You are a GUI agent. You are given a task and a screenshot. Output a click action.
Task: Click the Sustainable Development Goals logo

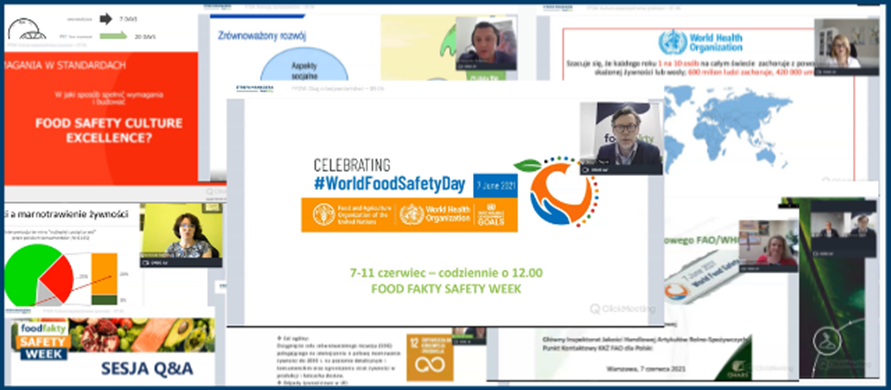pos(492,214)
